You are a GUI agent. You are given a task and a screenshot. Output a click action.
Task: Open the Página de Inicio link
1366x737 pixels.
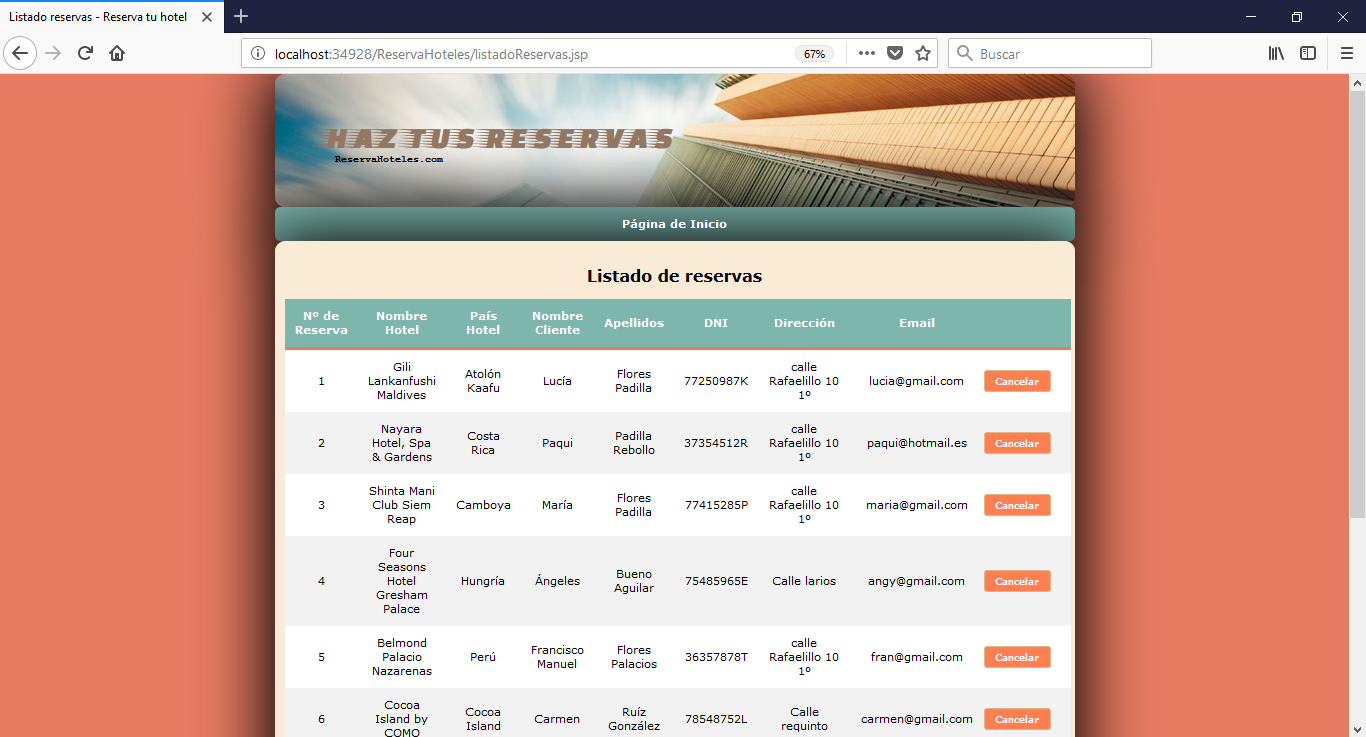coord(674,224)
